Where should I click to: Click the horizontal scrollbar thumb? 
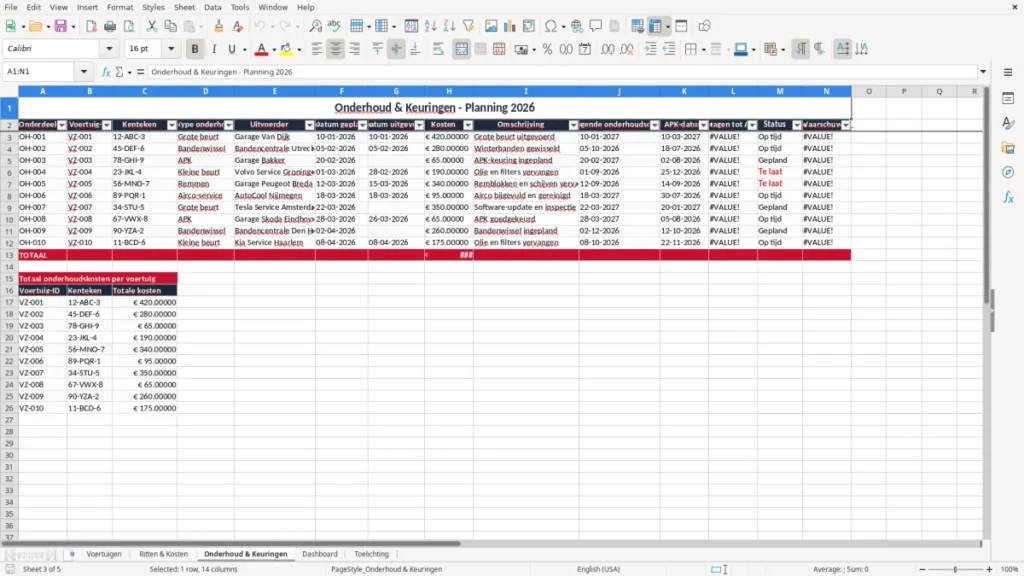232,543
